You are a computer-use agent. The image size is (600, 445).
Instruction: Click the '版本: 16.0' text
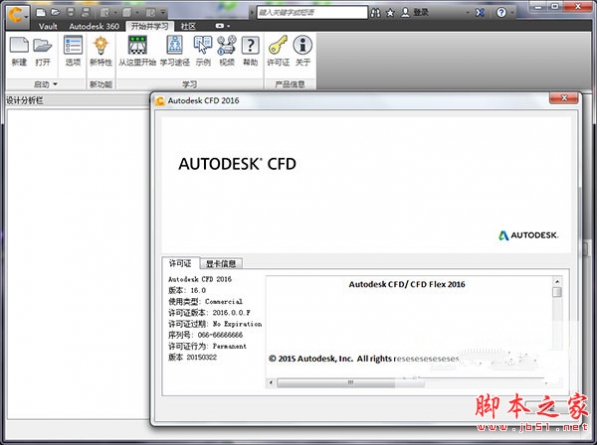click(x=187, y=290)
